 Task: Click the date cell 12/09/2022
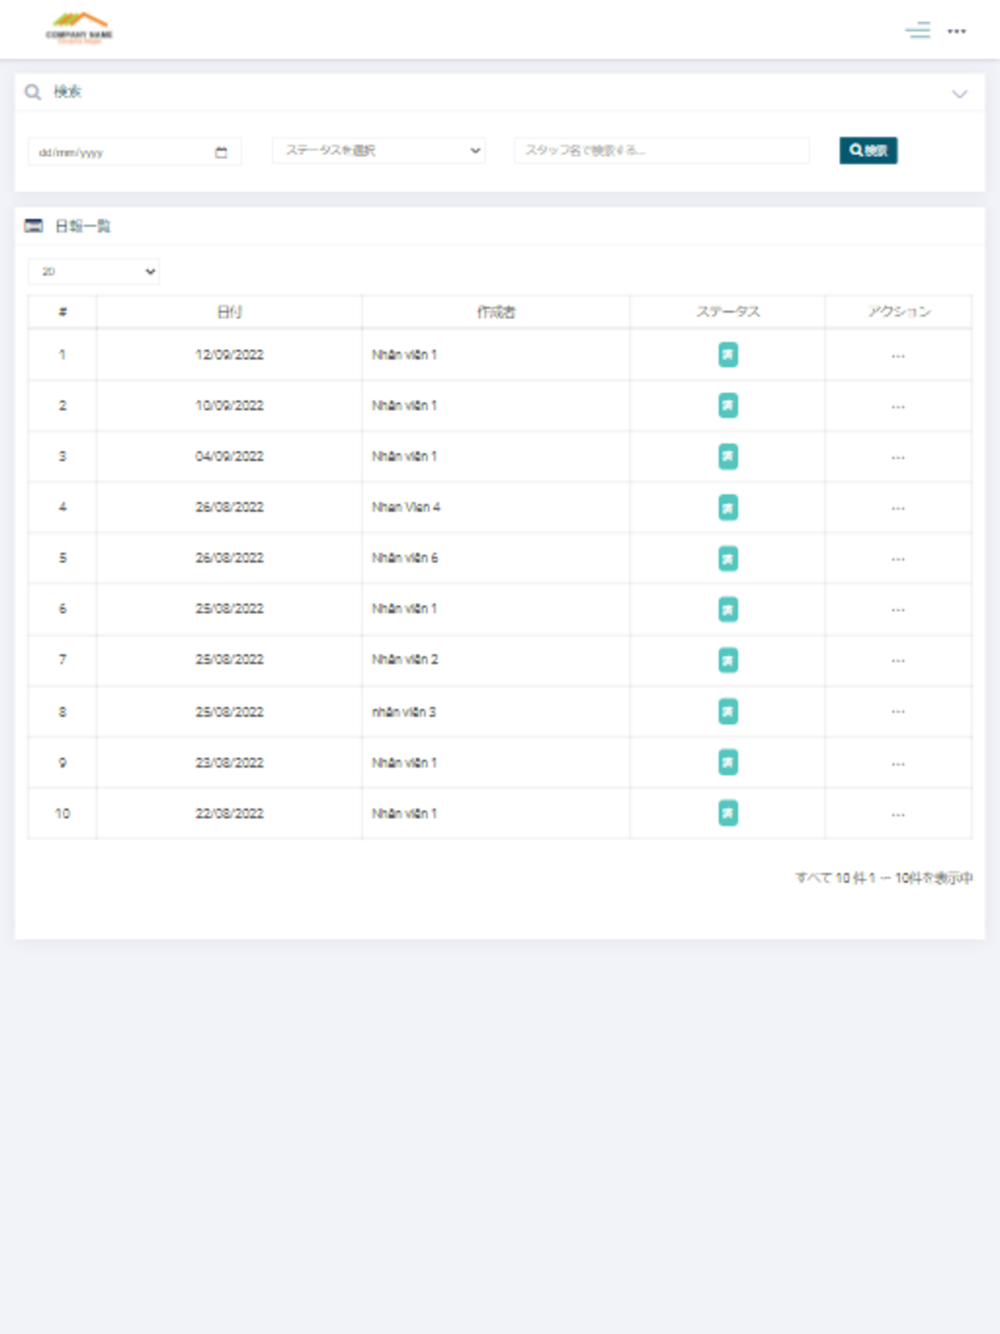pos(229,355)
